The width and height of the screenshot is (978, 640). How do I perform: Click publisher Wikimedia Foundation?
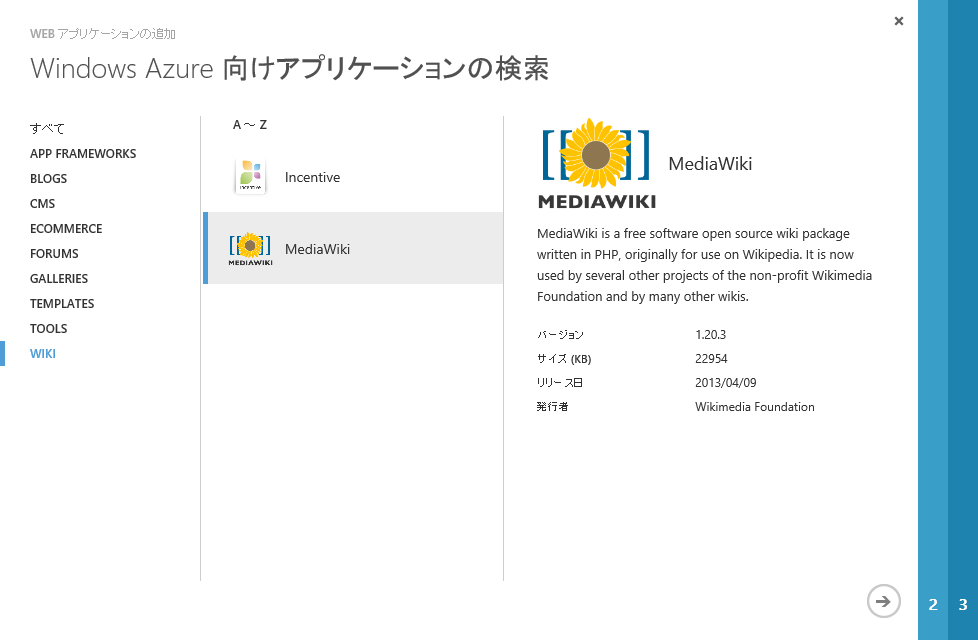[755, 407]
